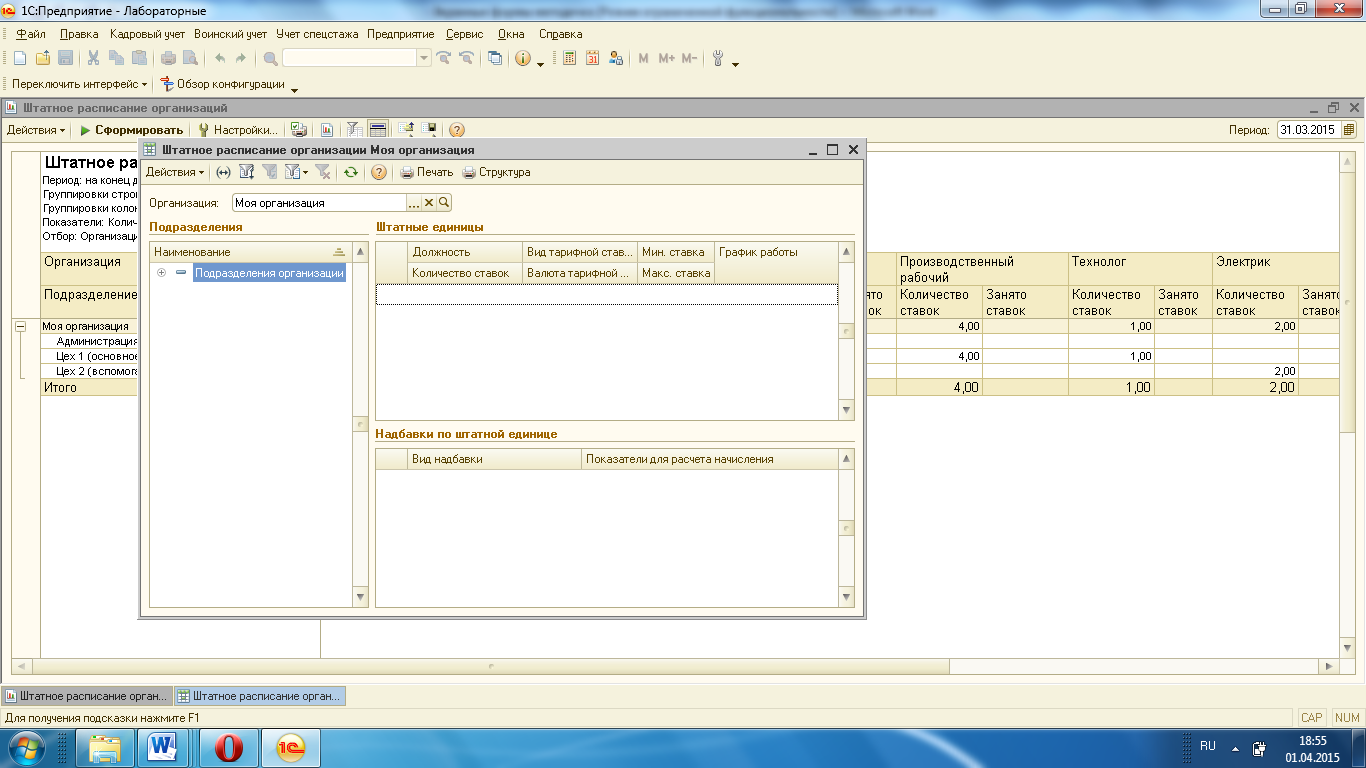
Task: Open Opera from the Windows taskbar
Action: pos(229,746)
